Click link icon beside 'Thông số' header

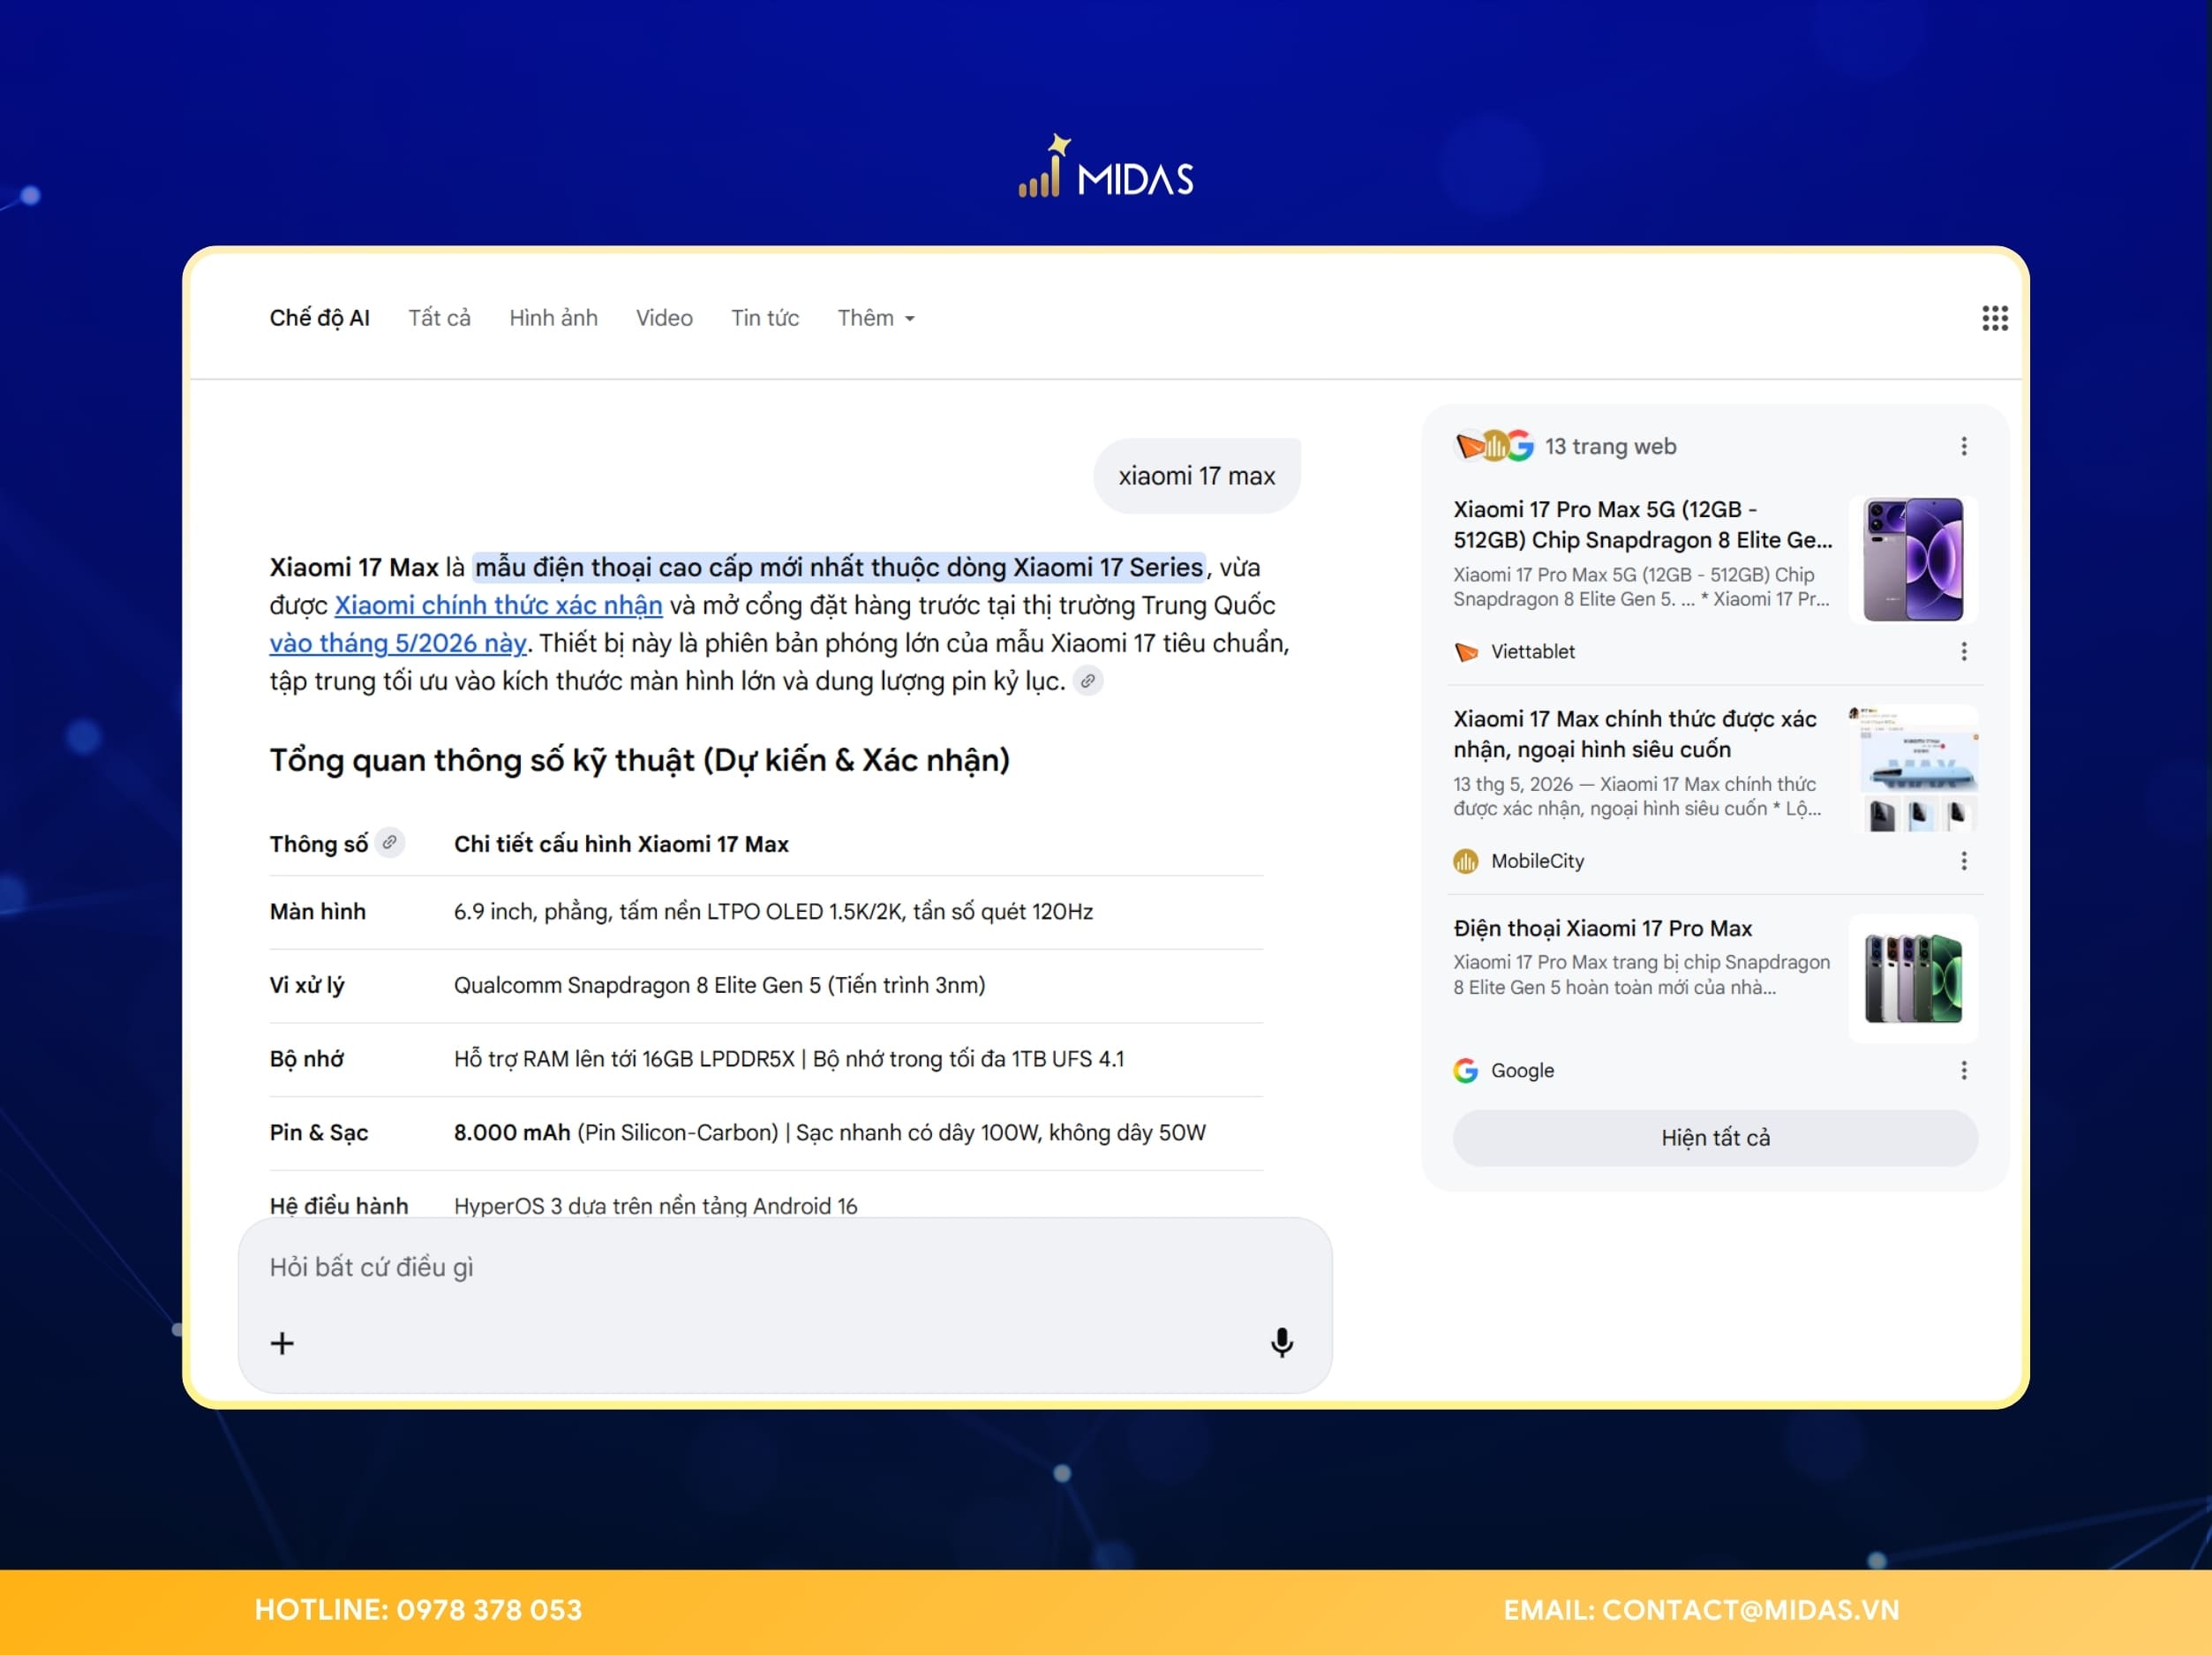(390, 842)
